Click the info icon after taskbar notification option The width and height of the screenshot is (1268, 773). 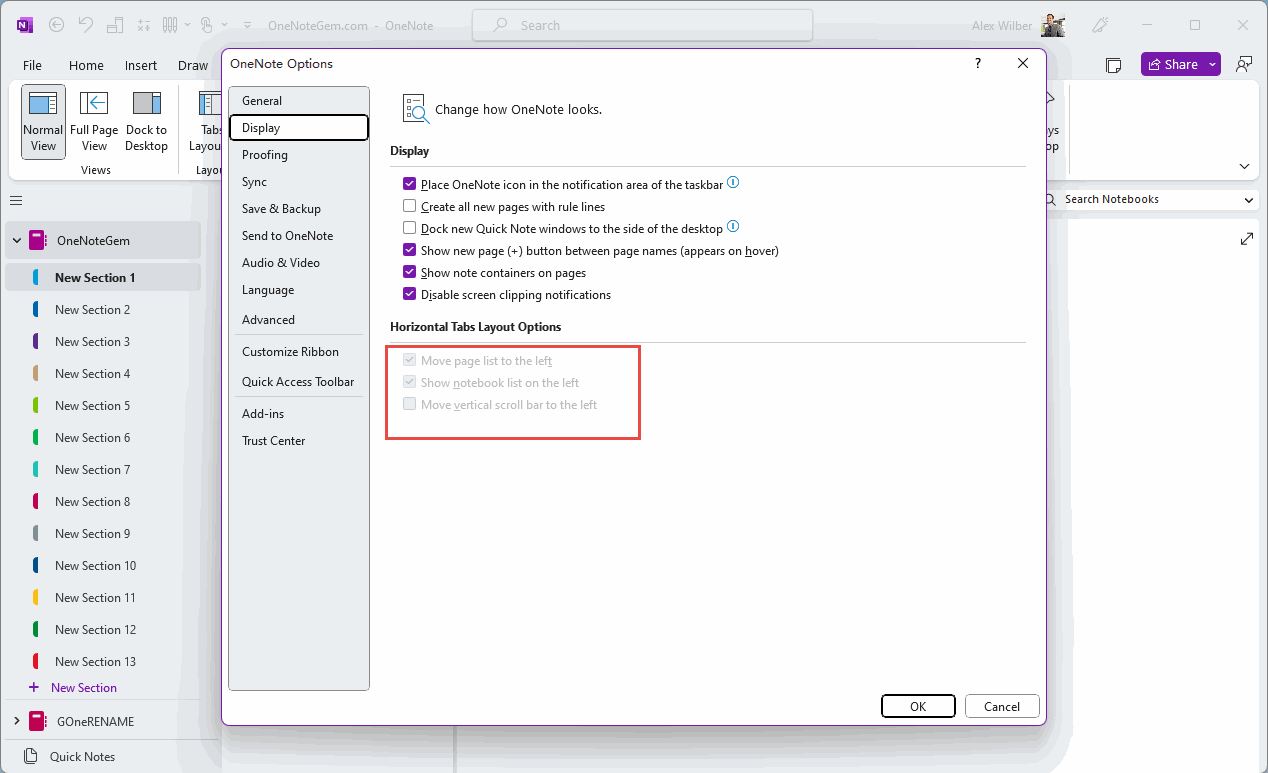tap(733, 183)
